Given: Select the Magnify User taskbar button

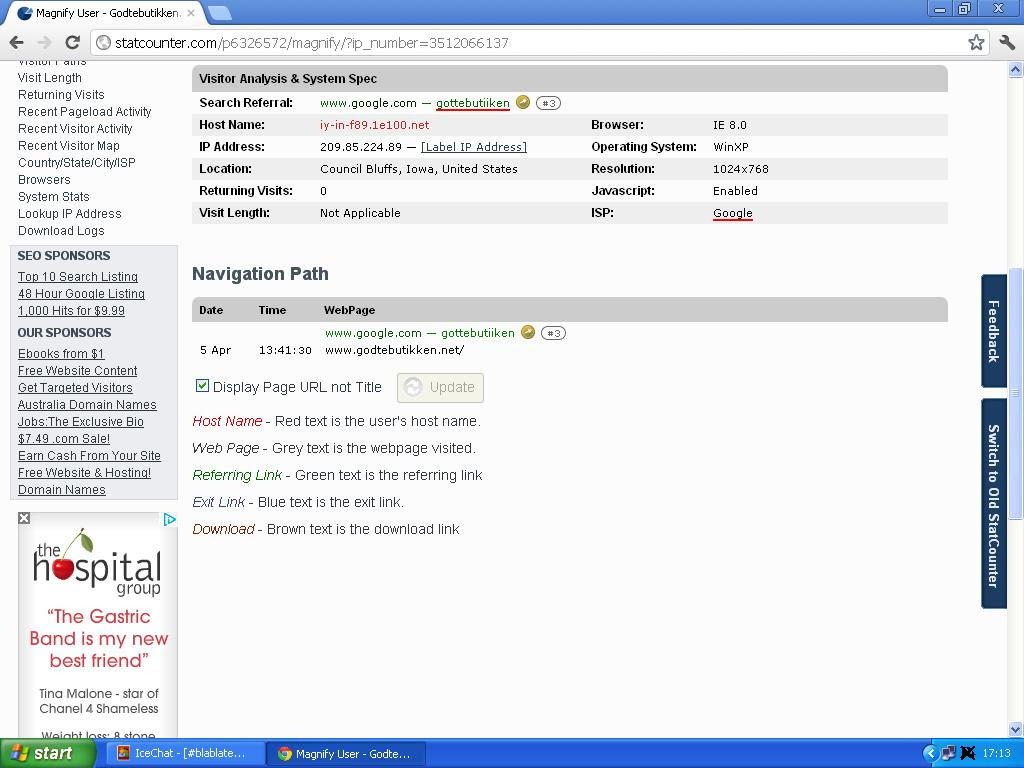Looking at the screenshot, I should click(346, 754).
